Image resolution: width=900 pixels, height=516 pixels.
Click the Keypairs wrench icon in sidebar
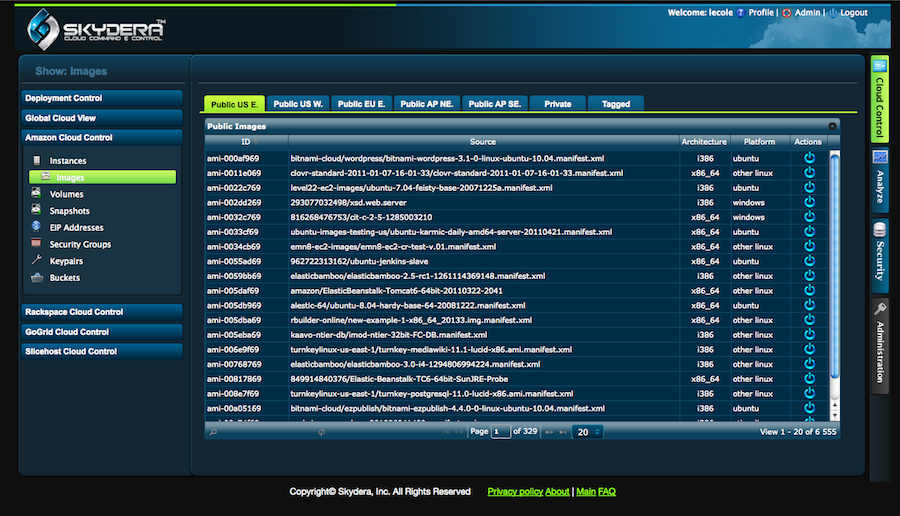[37, 261]
